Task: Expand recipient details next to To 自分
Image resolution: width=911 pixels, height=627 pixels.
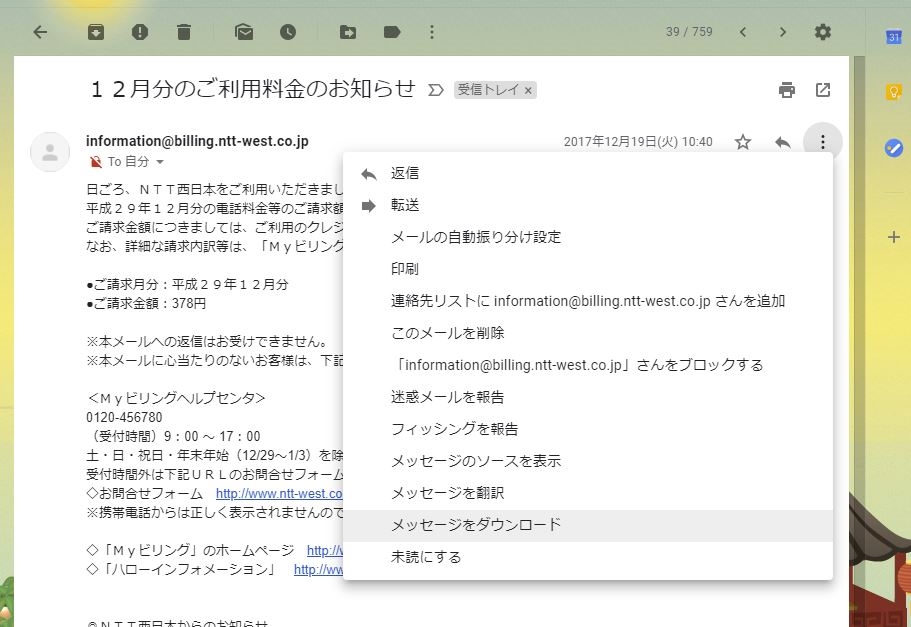Action: coord(160,162)
